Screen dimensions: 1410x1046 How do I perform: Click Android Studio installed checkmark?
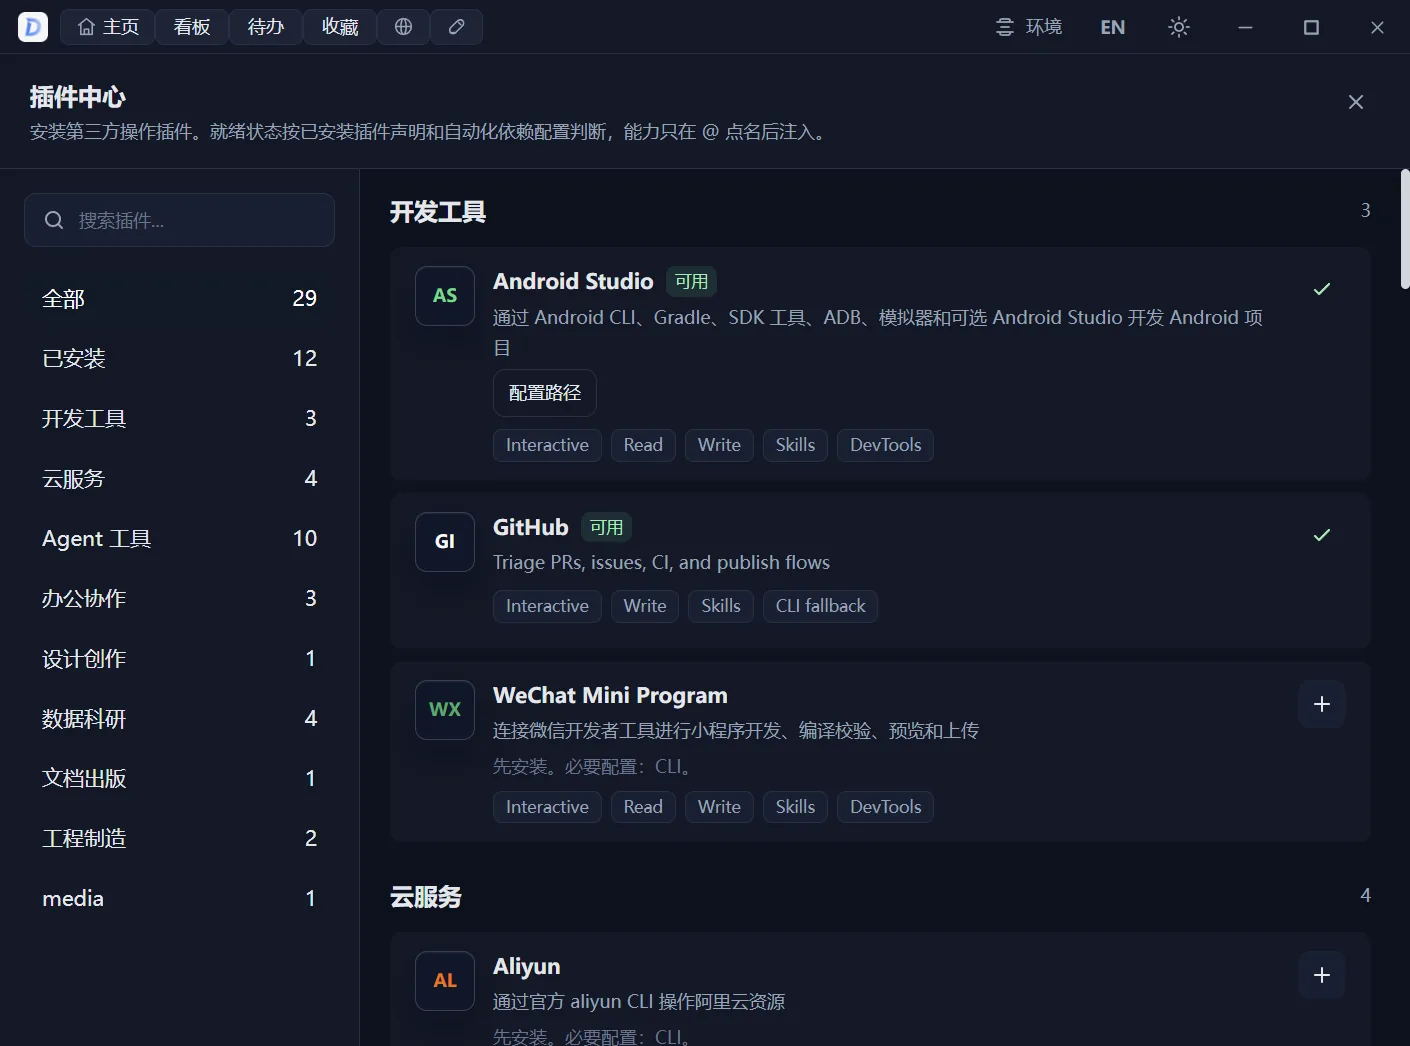[x=1322, y=289]
